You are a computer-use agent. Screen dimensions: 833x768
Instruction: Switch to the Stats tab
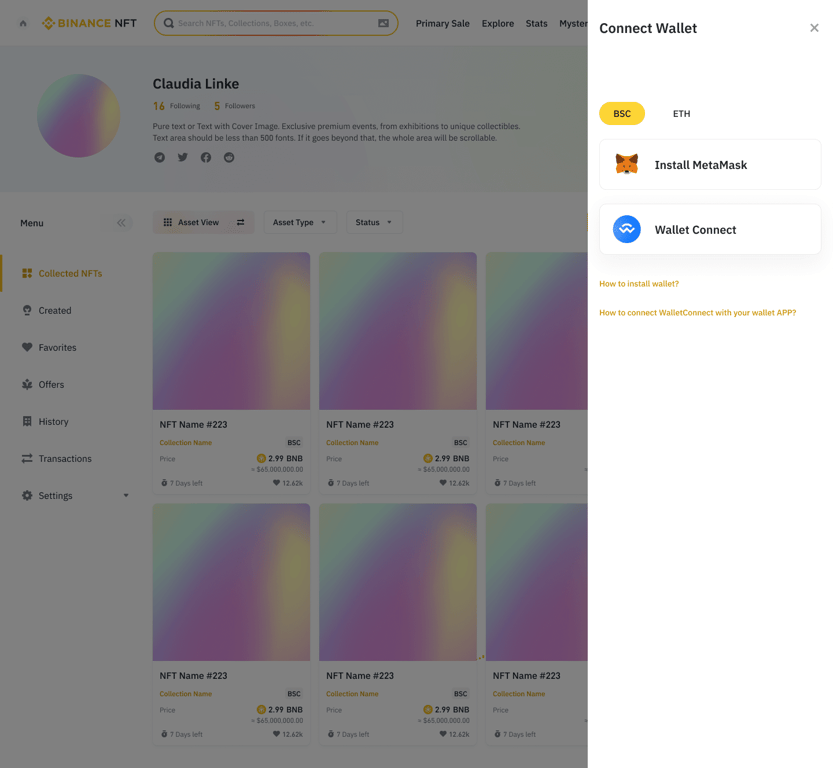(536, 23)
